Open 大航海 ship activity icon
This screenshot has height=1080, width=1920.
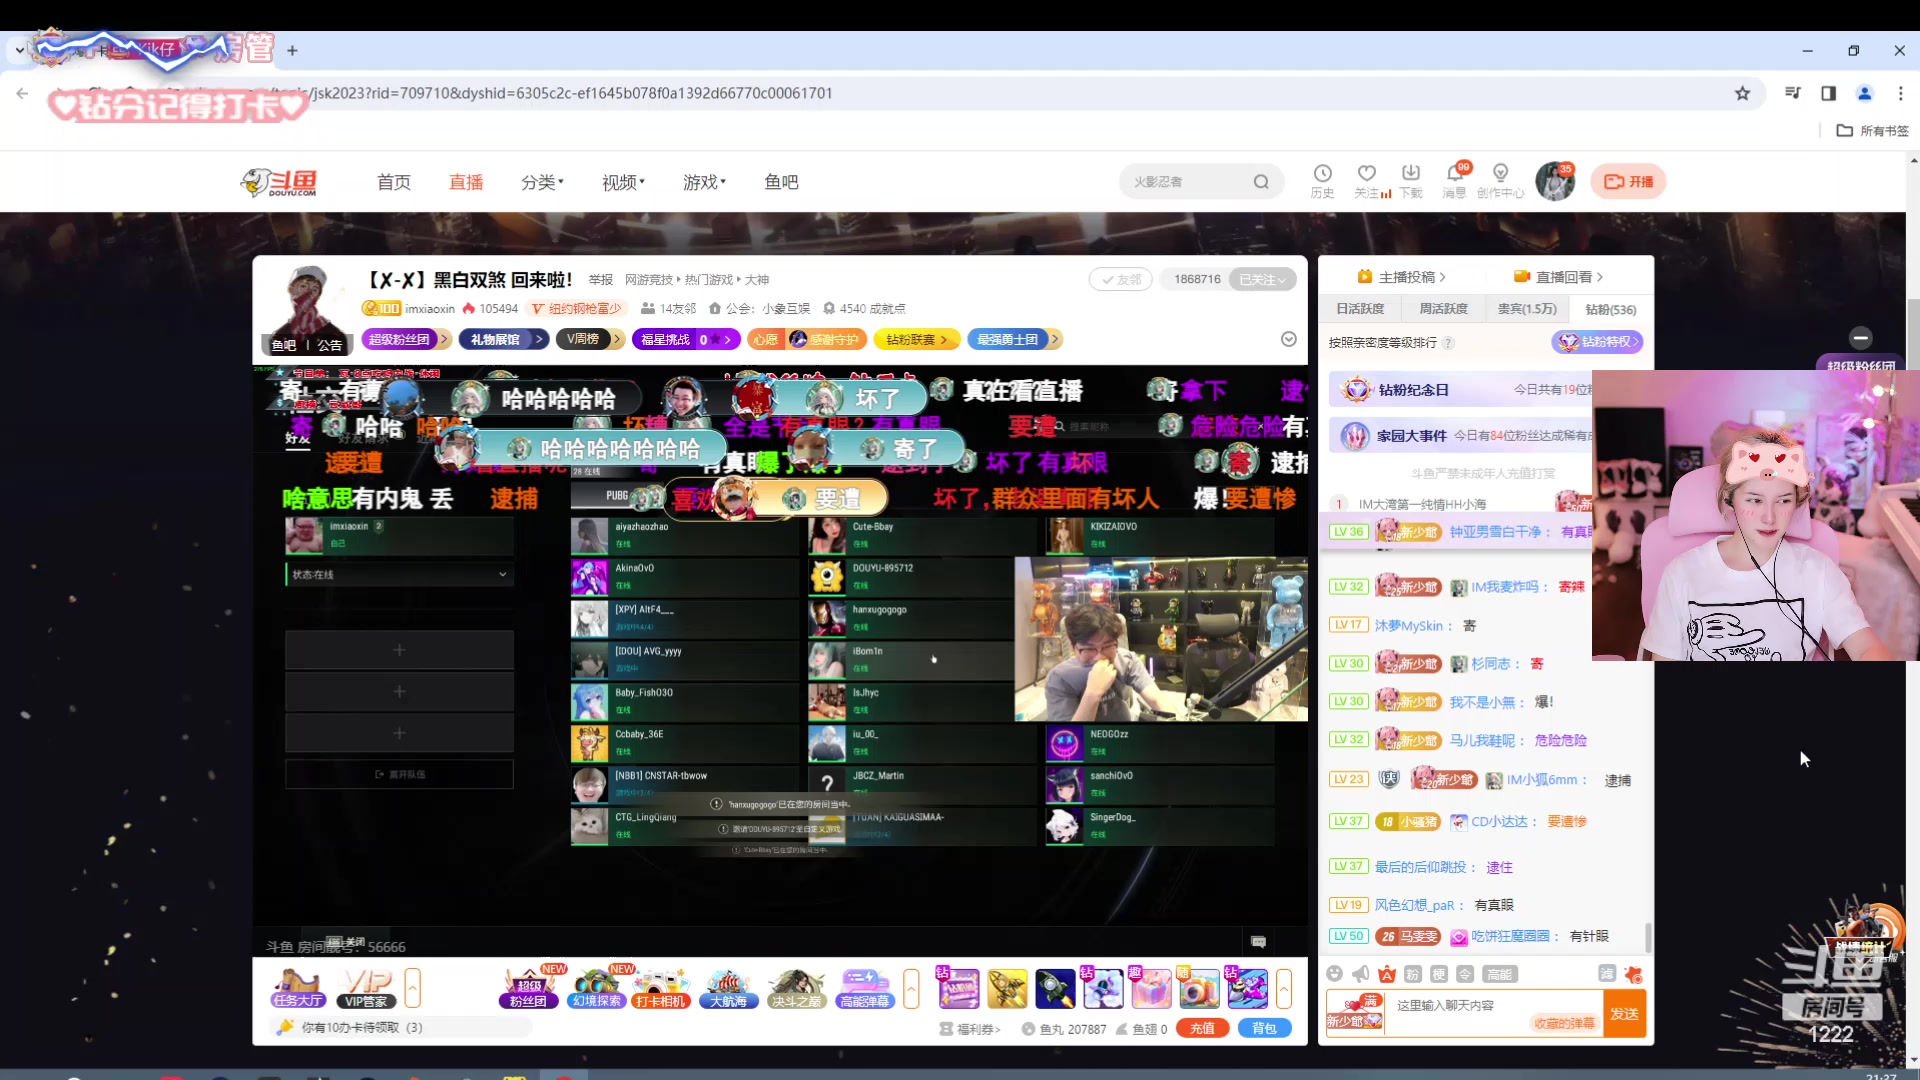tap(729, 988)
